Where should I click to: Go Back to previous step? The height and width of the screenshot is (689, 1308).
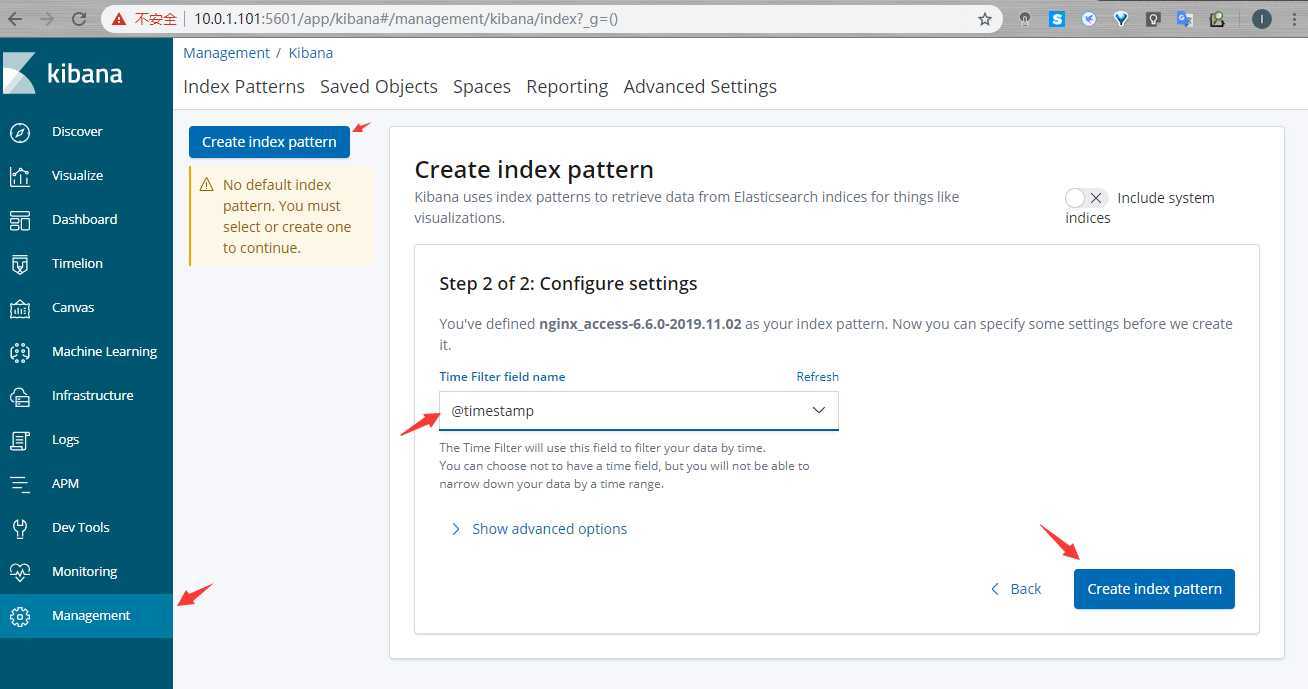tap(1016, 589)
